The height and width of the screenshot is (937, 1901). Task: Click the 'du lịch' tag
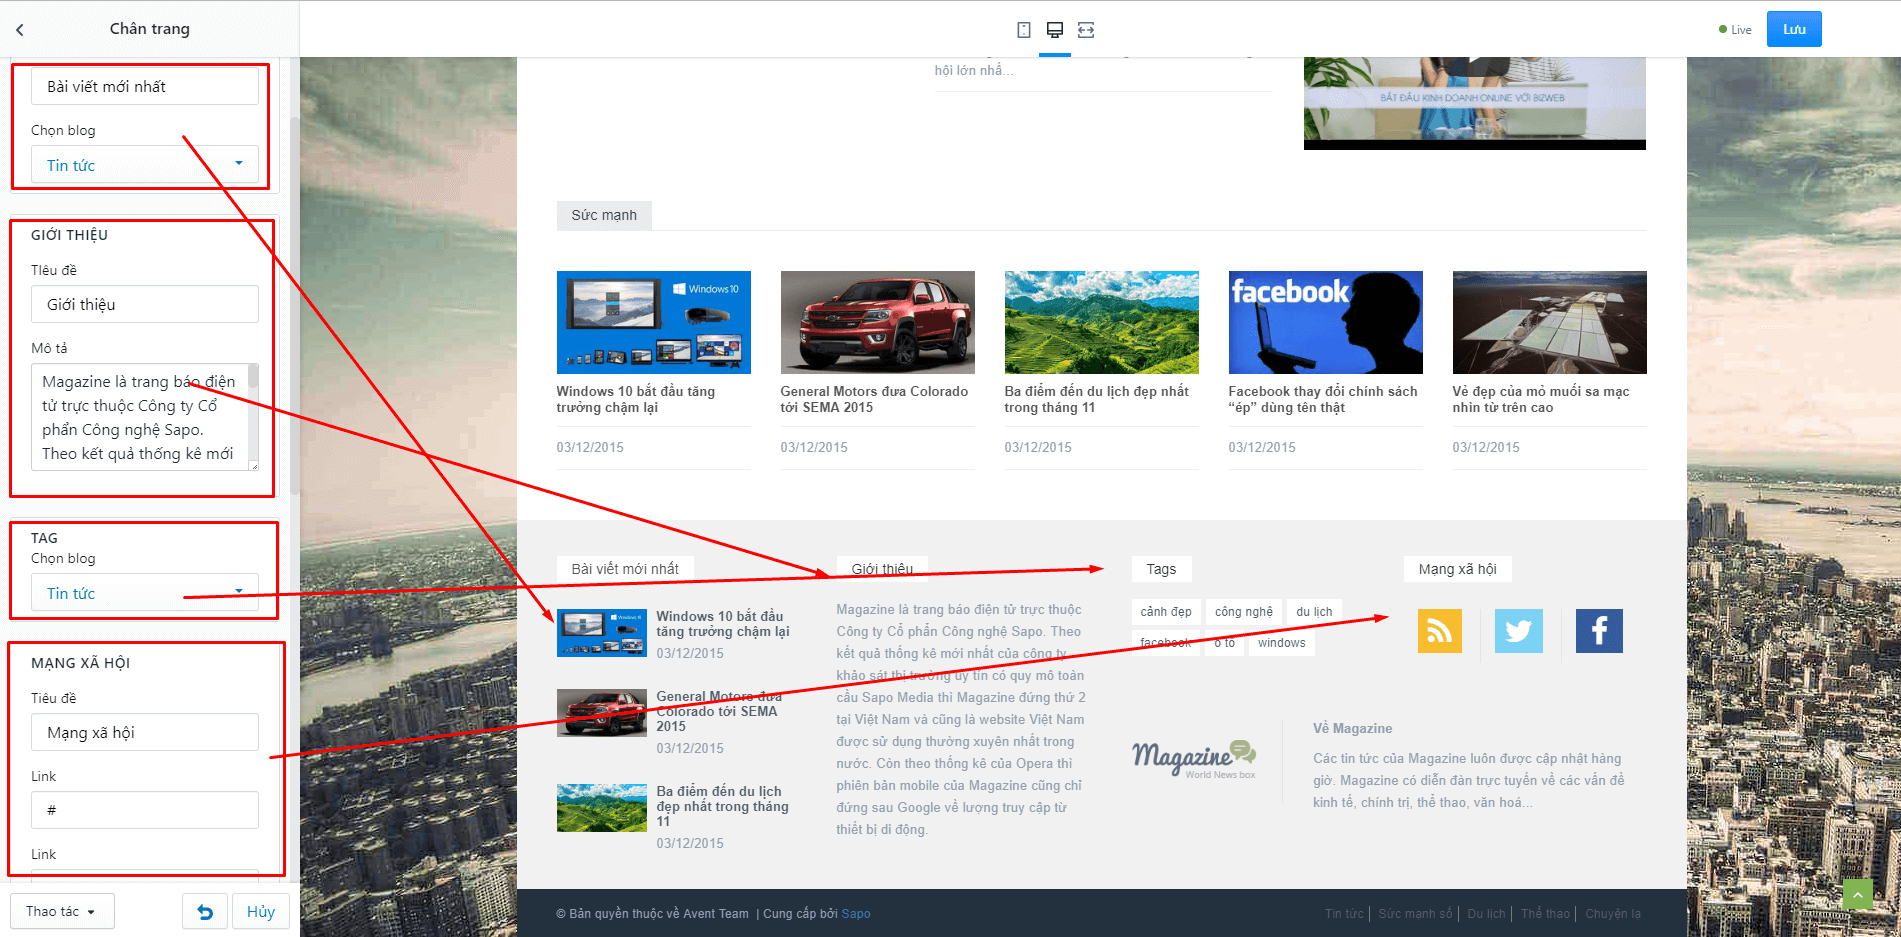point(1314,612)
